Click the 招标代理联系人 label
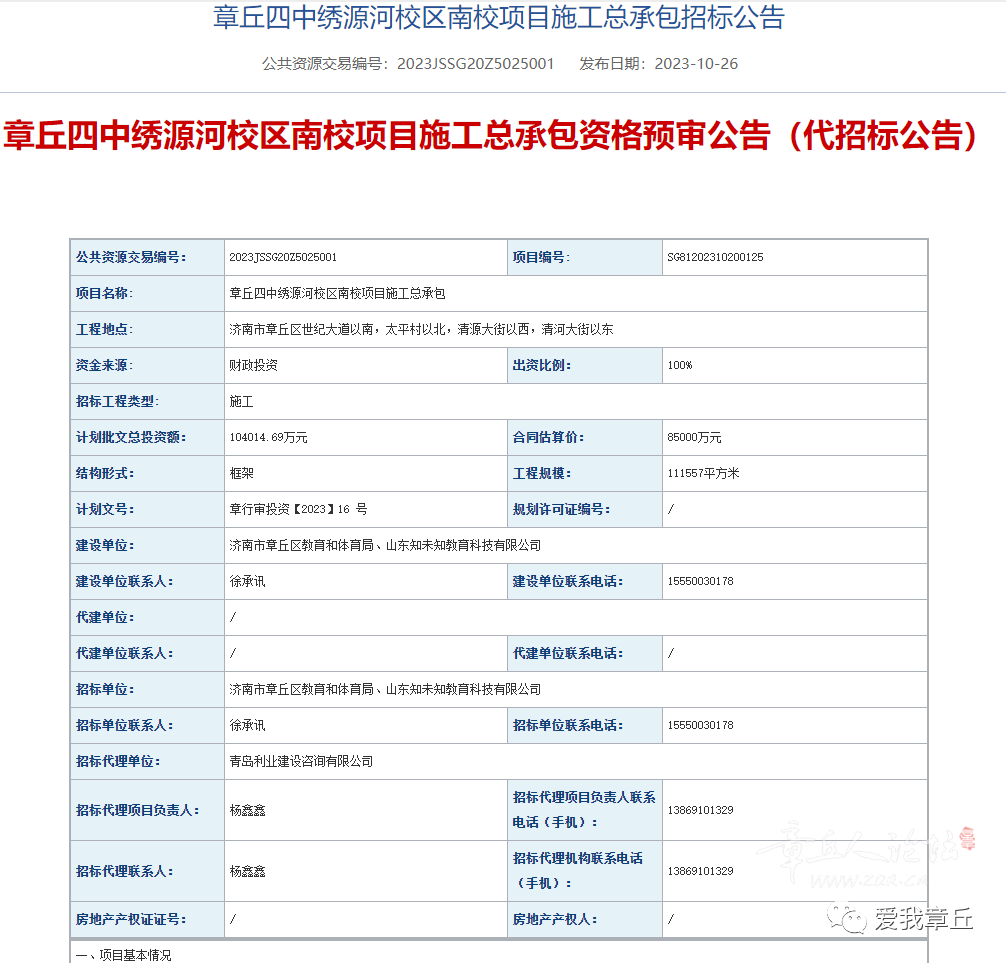The image size is (1006, 963). 124,871
